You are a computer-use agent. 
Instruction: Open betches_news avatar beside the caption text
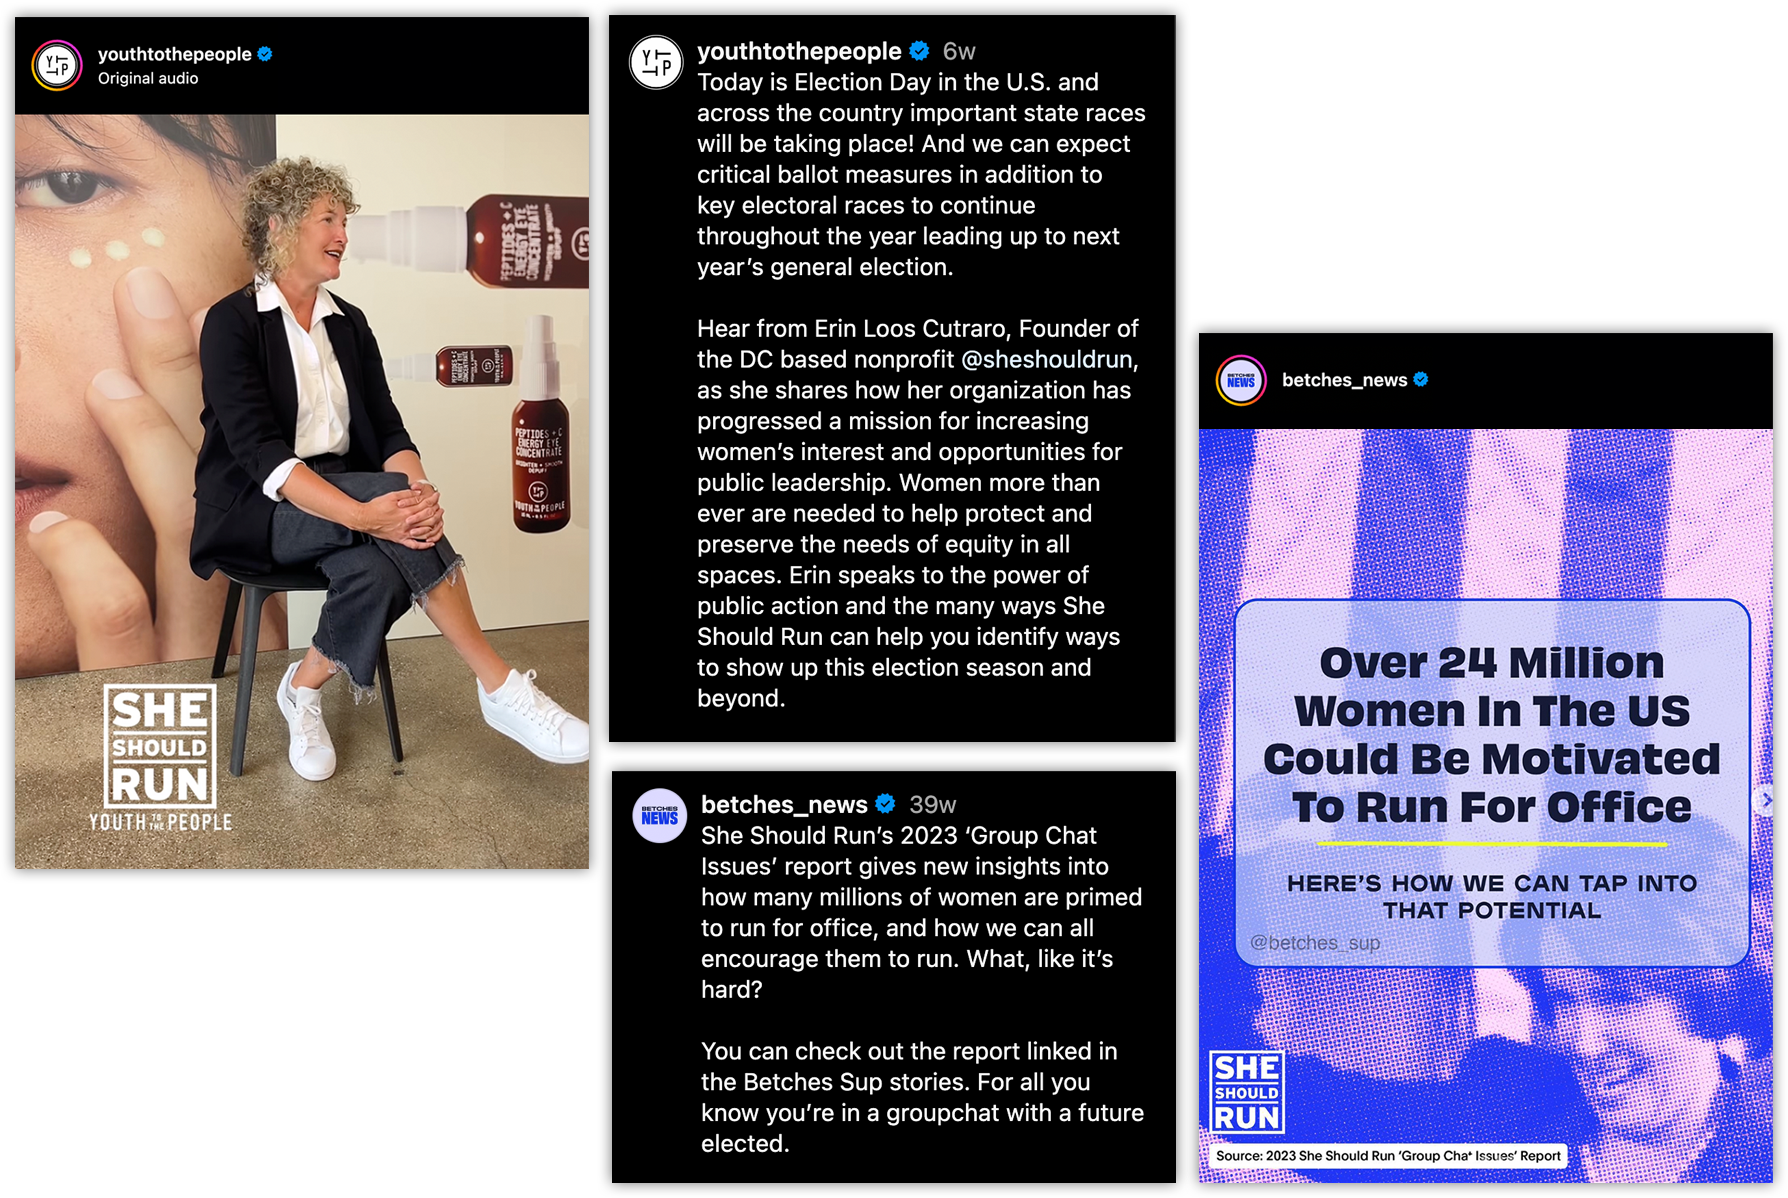point(660,816)
